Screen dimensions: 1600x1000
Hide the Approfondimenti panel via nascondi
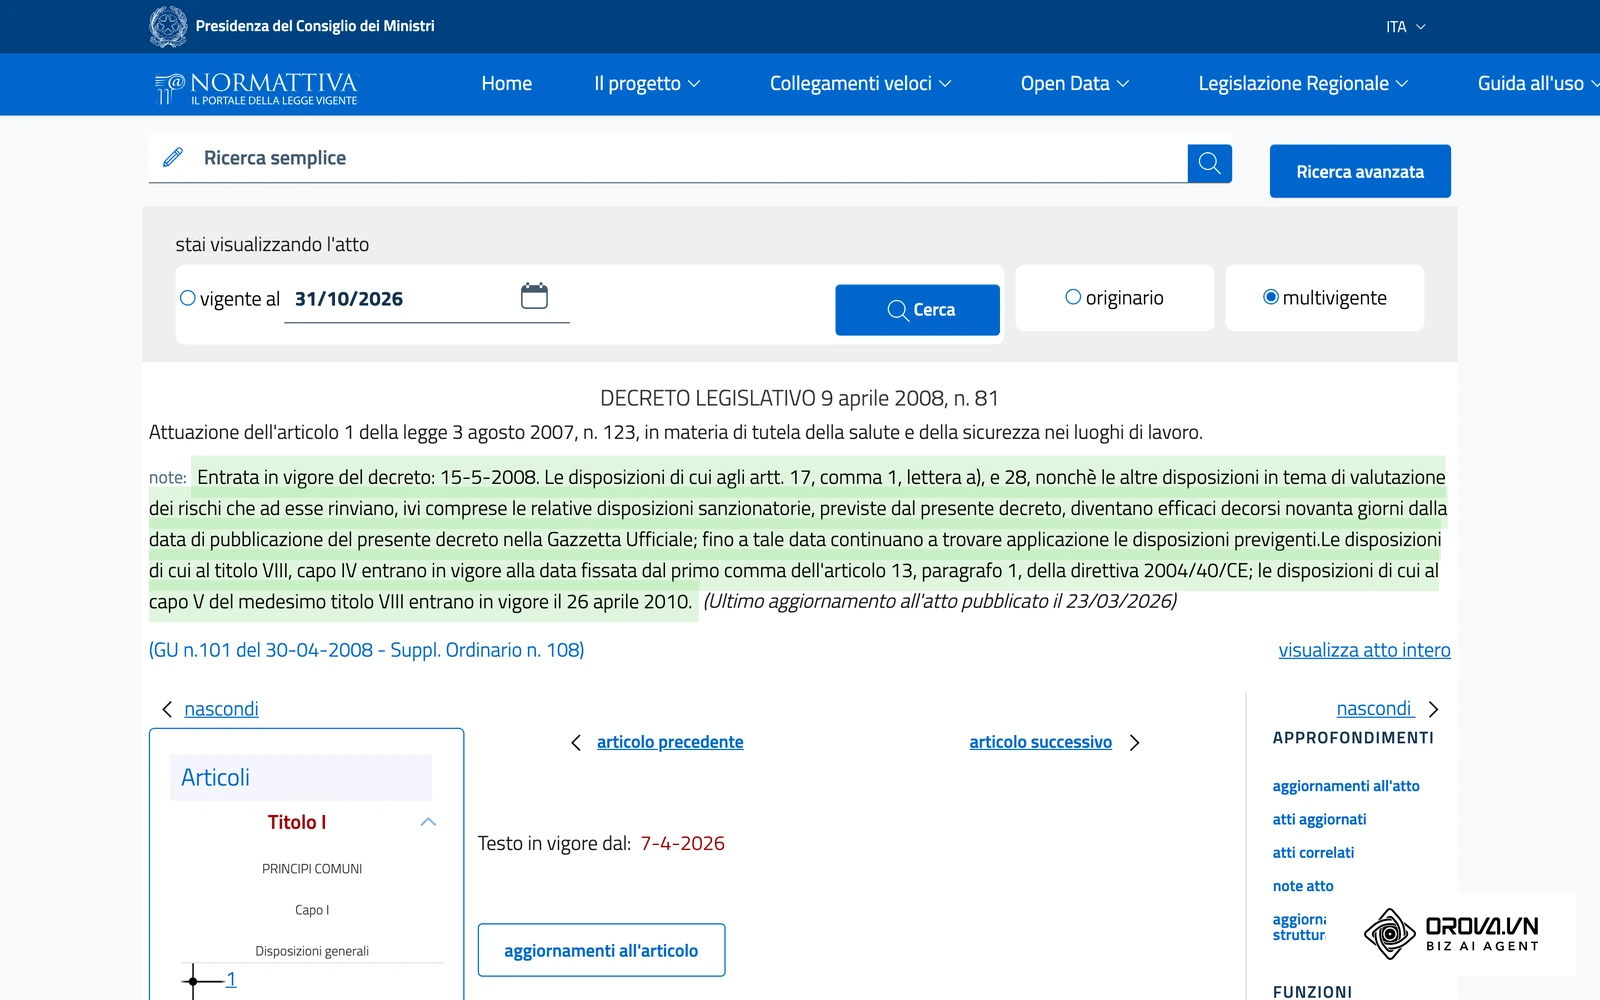[1374, 709]
